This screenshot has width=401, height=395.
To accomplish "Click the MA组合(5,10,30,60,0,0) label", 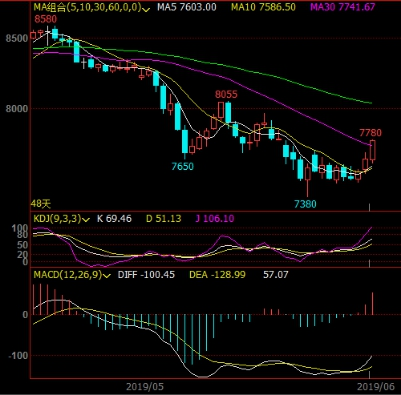I will pyautogui.click(x=87, y=7).
